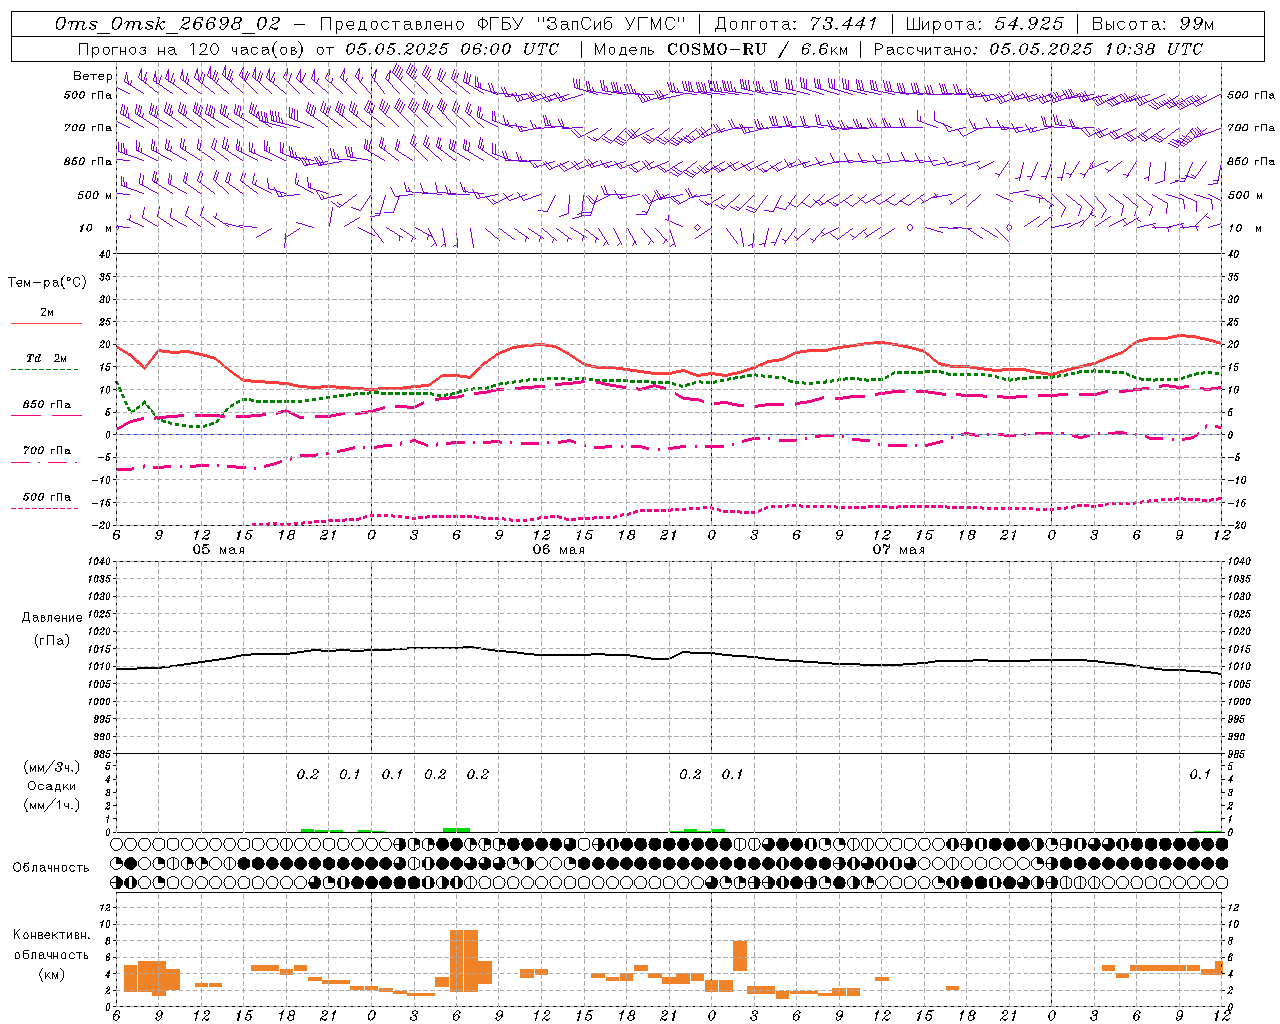
Task: Click the (мм/1ч.) precipitation unit label
Action: 52,804
